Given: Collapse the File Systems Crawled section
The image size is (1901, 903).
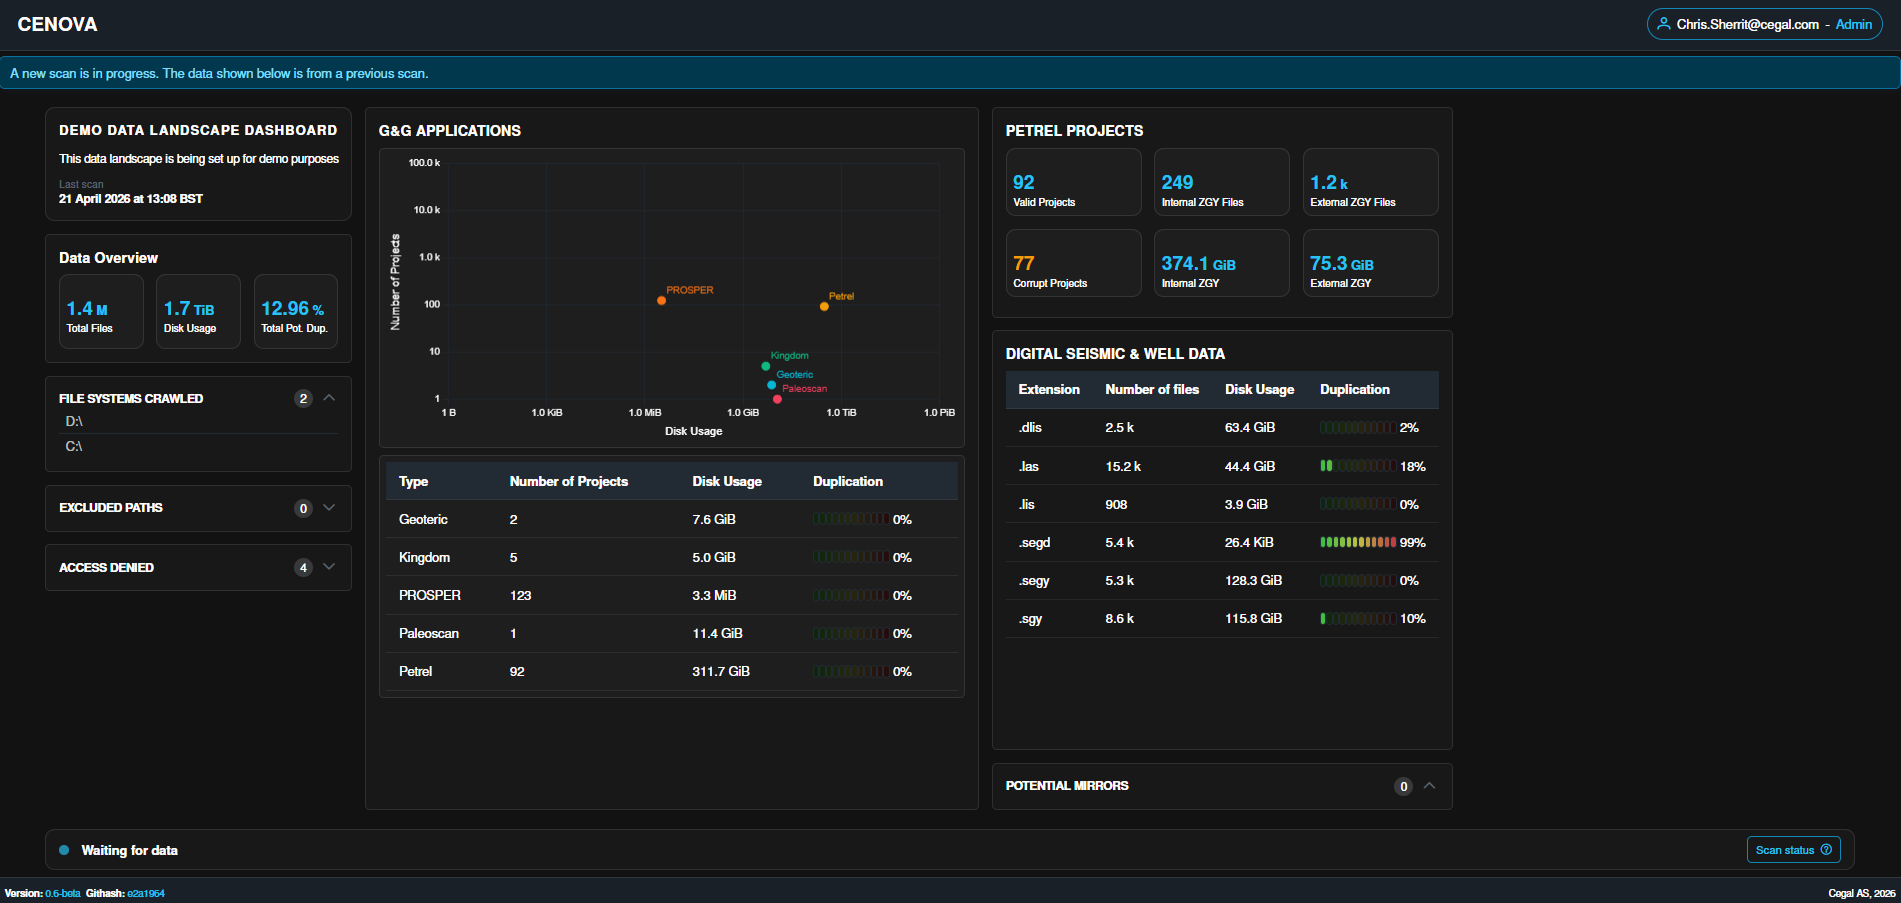Looking at the screenshot, I should 329,398.
